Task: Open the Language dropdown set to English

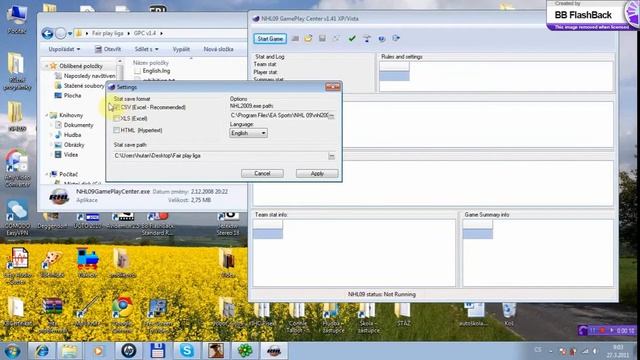Action: click(248, 133)
